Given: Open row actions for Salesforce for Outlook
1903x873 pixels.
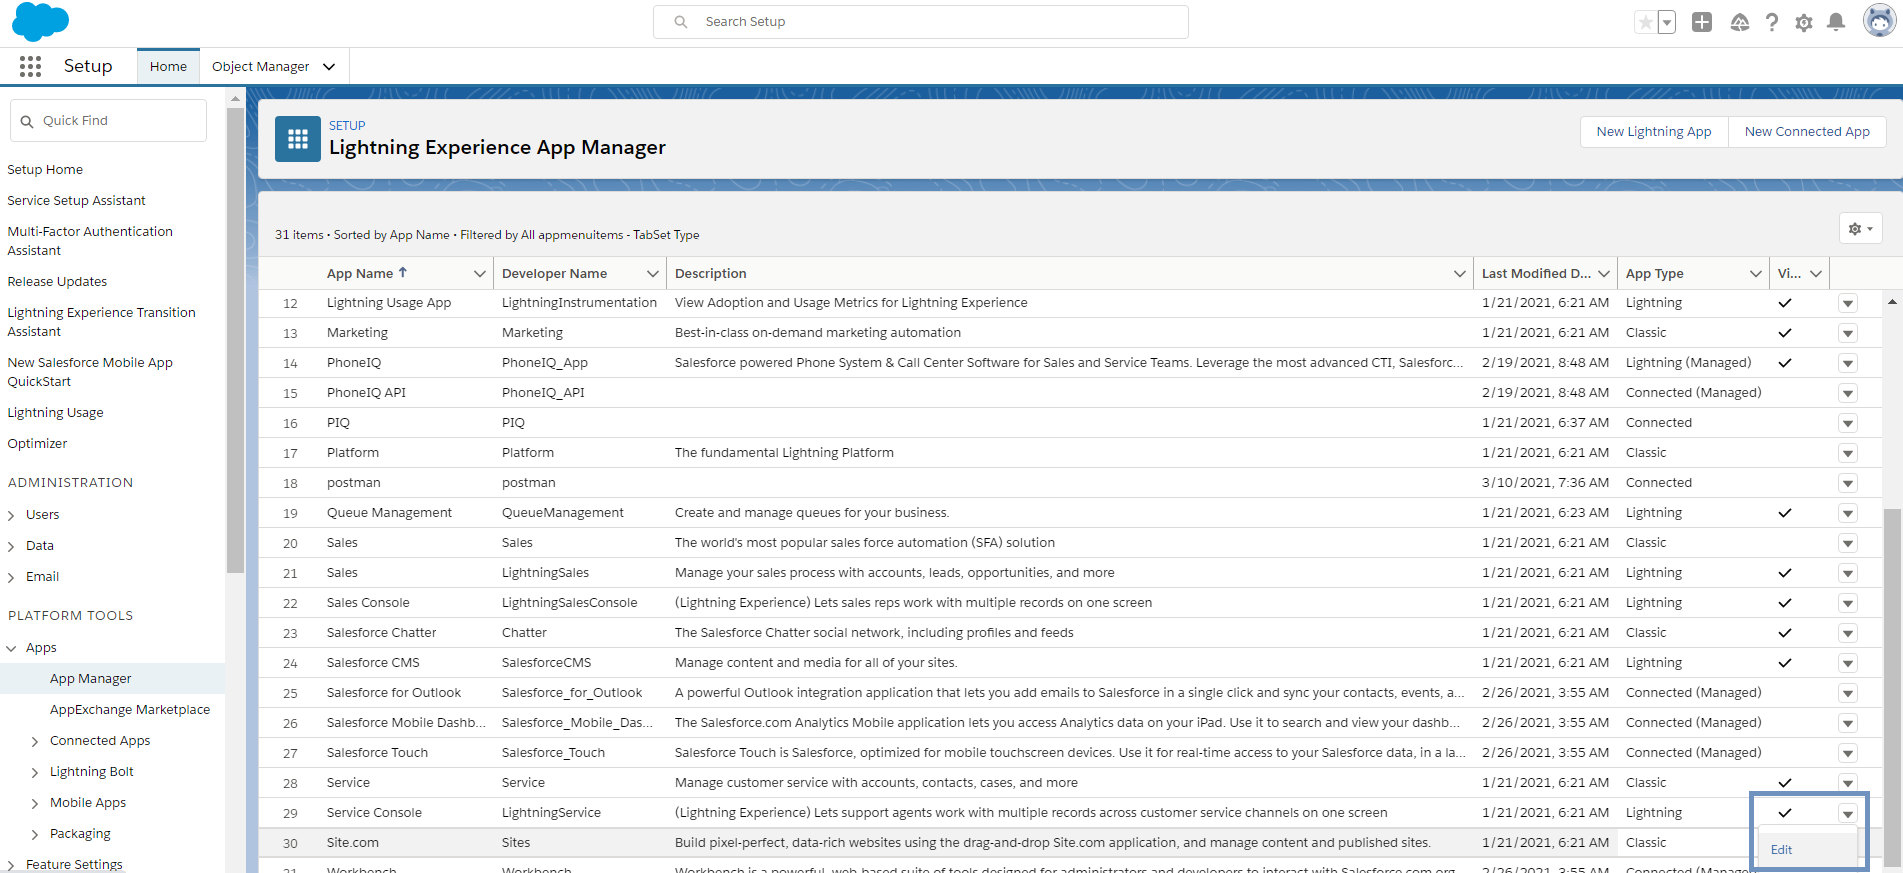Looking at the screenshot, I should click(x=1848, y=693).
